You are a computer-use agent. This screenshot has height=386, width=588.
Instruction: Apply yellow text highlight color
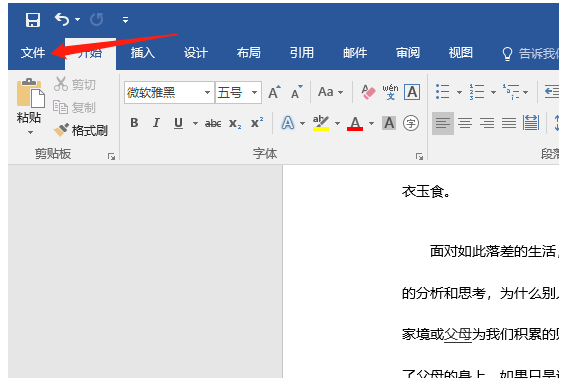pos(321,123)
